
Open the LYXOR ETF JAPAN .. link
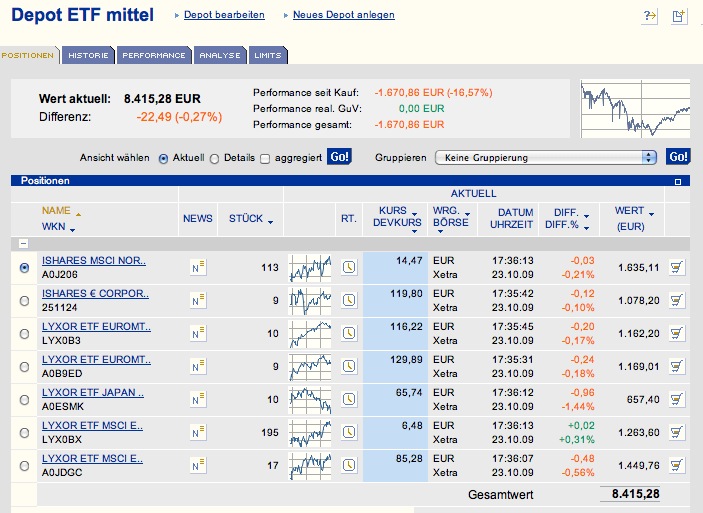pyautogui.click(x=93, y=392)
